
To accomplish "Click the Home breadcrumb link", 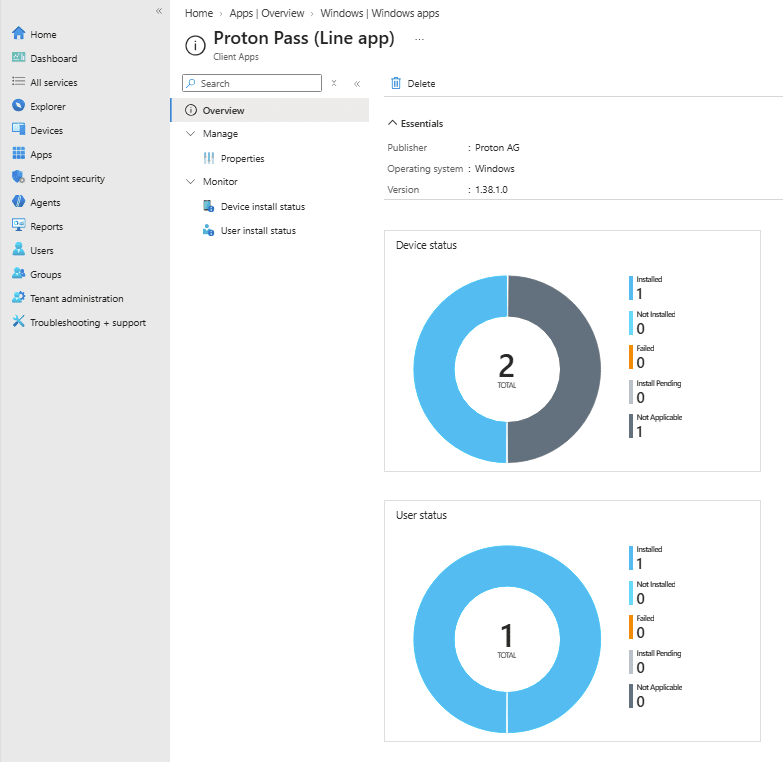I will coord(199,13).
